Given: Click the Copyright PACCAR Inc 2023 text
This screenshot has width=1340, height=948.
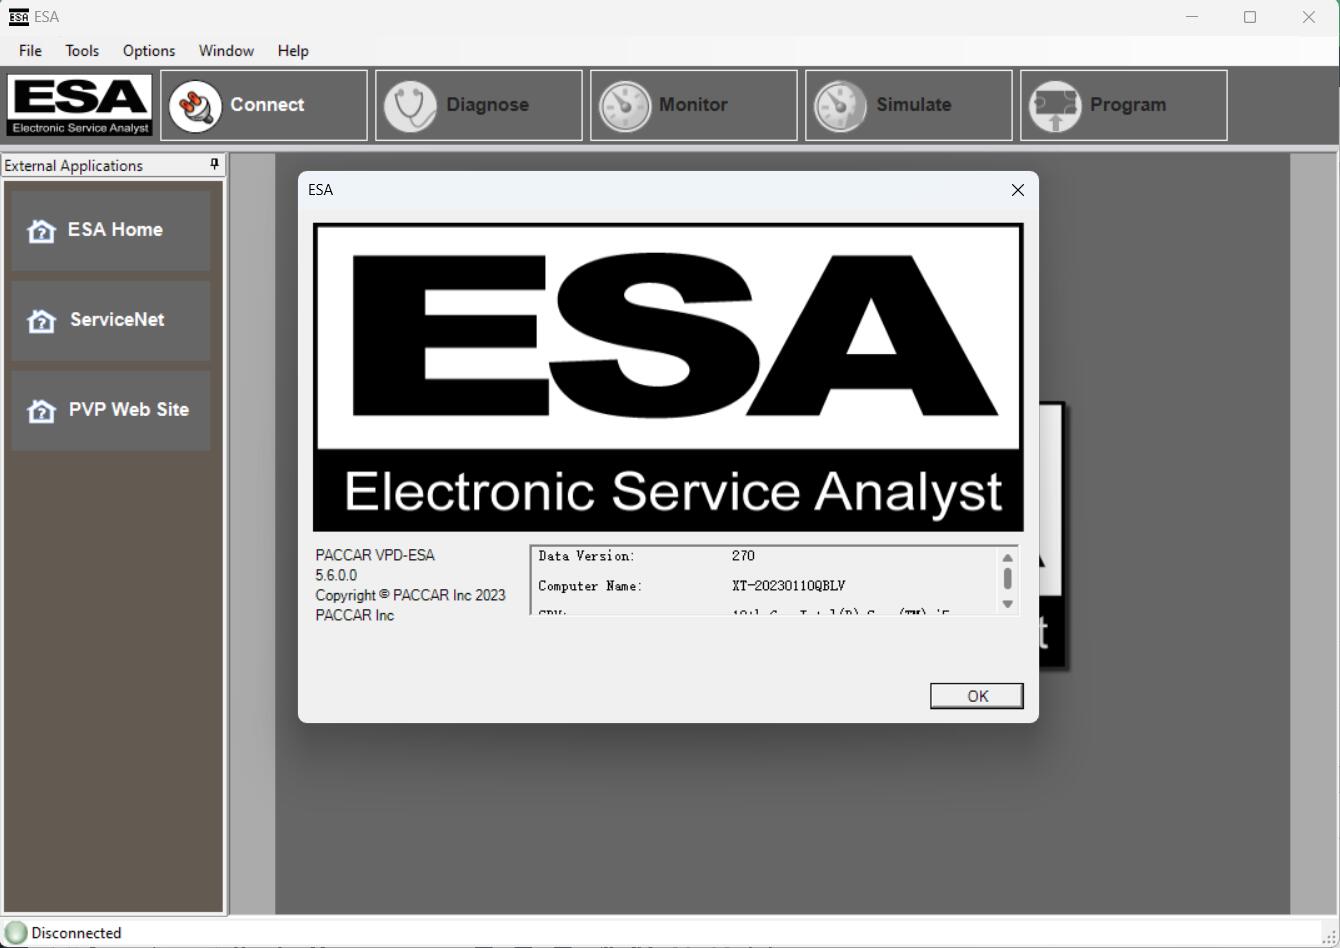Looking at the screenshot, I should [410, 595].
